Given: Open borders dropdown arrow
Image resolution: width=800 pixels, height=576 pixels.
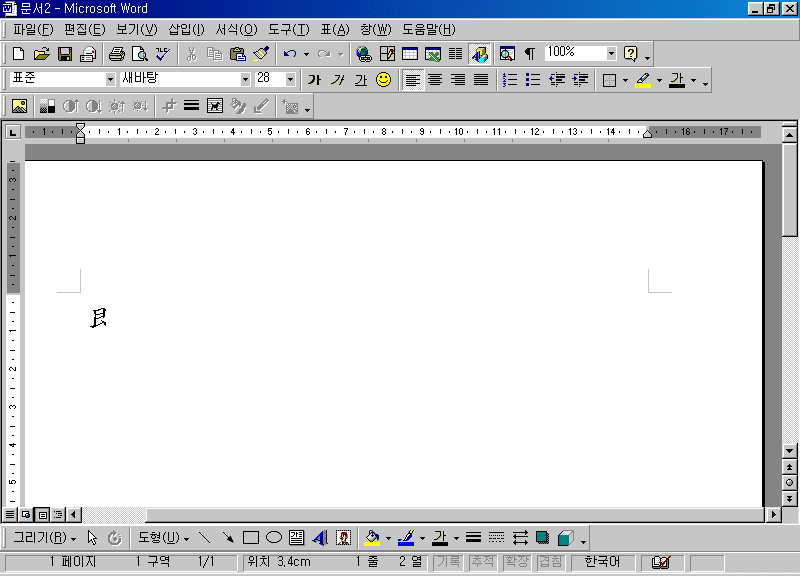Looking at the screenshot, I should point(626,80).
